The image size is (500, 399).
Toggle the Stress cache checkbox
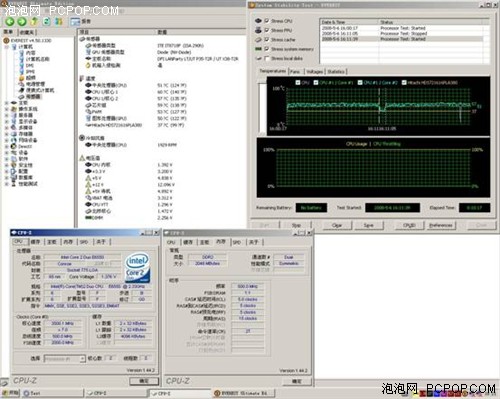tap(267, 39)
